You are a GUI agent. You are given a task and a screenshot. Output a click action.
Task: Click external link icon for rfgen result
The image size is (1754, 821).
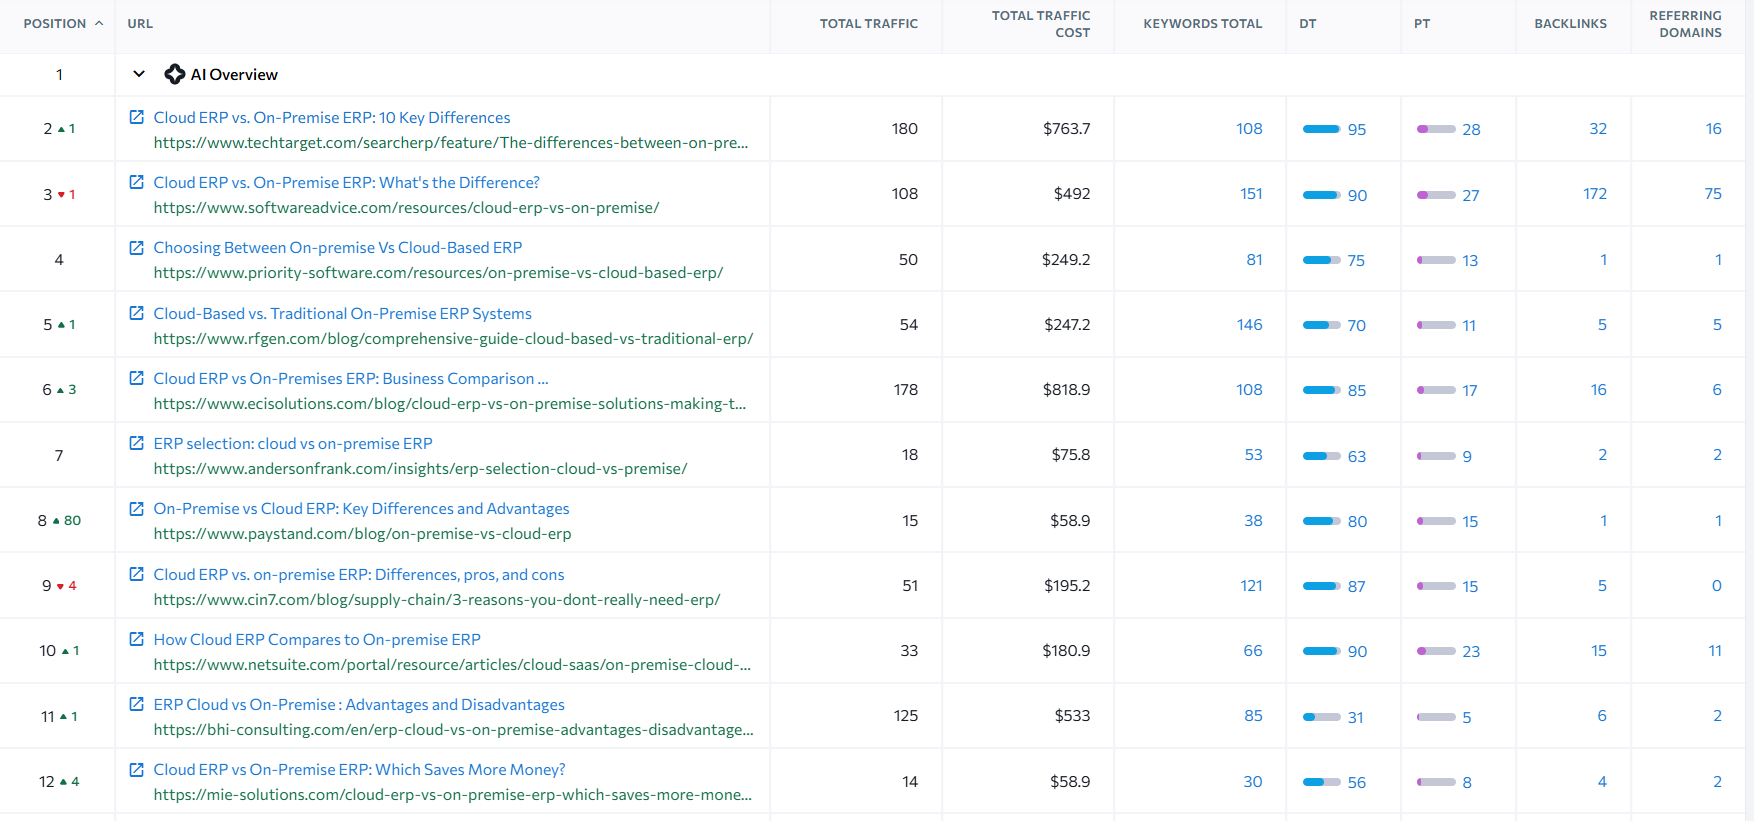coord(137,313)
